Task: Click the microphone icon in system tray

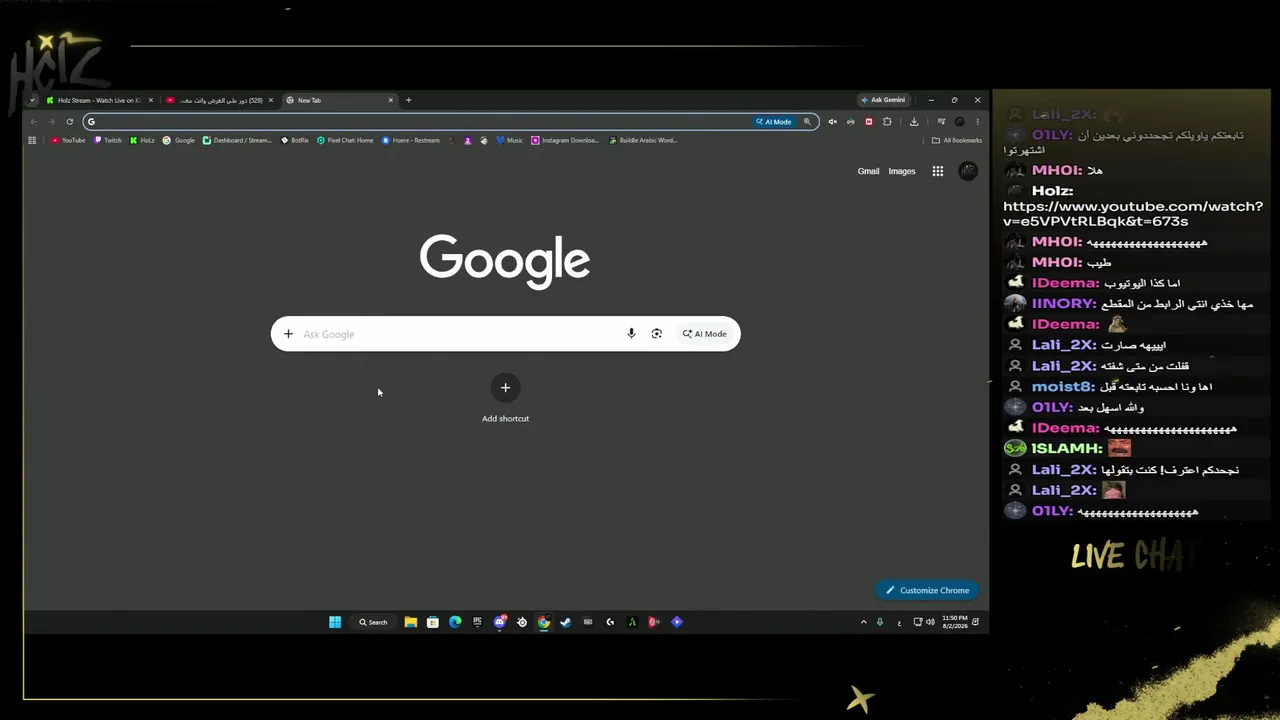Action: coord(880,622)
